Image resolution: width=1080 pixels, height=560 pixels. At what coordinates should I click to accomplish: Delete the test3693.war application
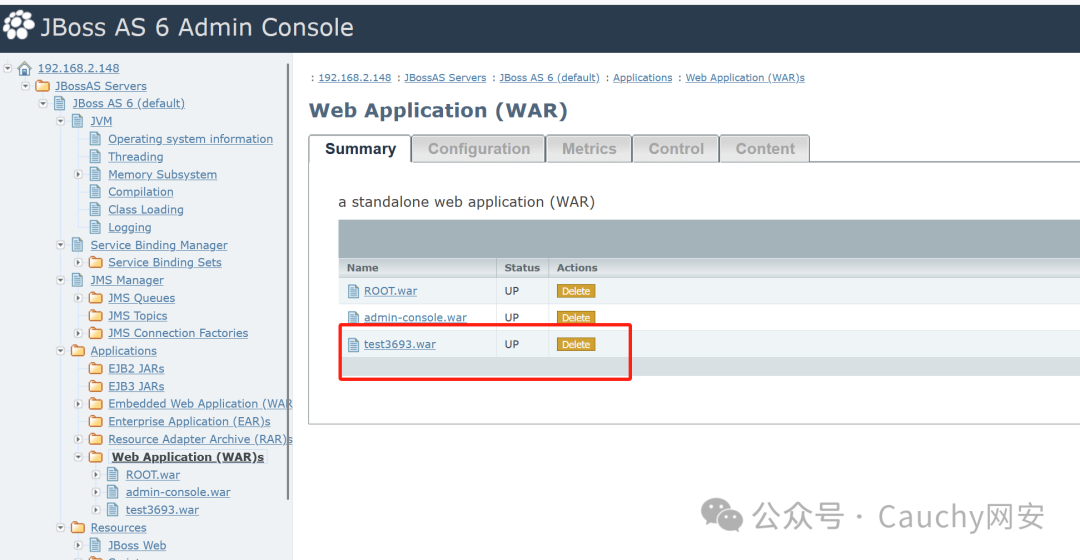coord(576,344)
